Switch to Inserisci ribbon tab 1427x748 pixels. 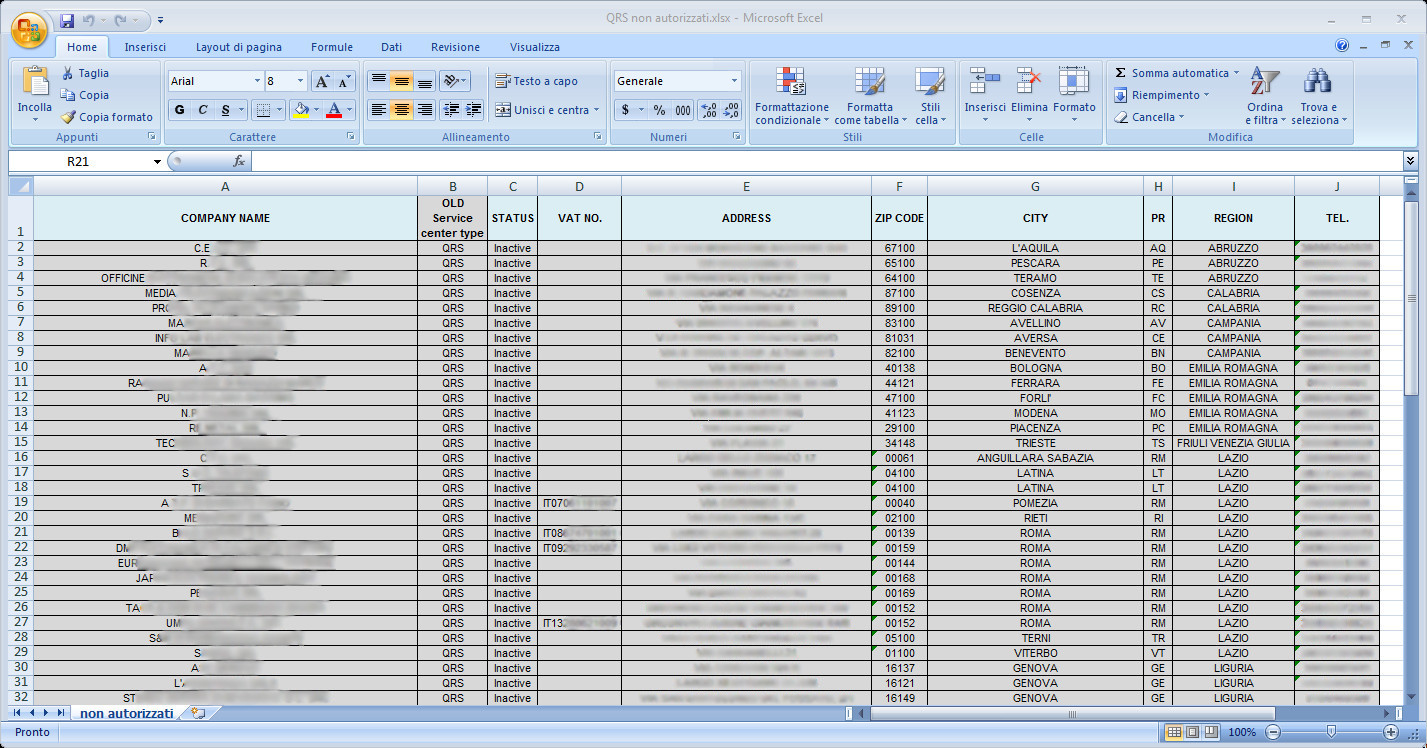point(145,47)
